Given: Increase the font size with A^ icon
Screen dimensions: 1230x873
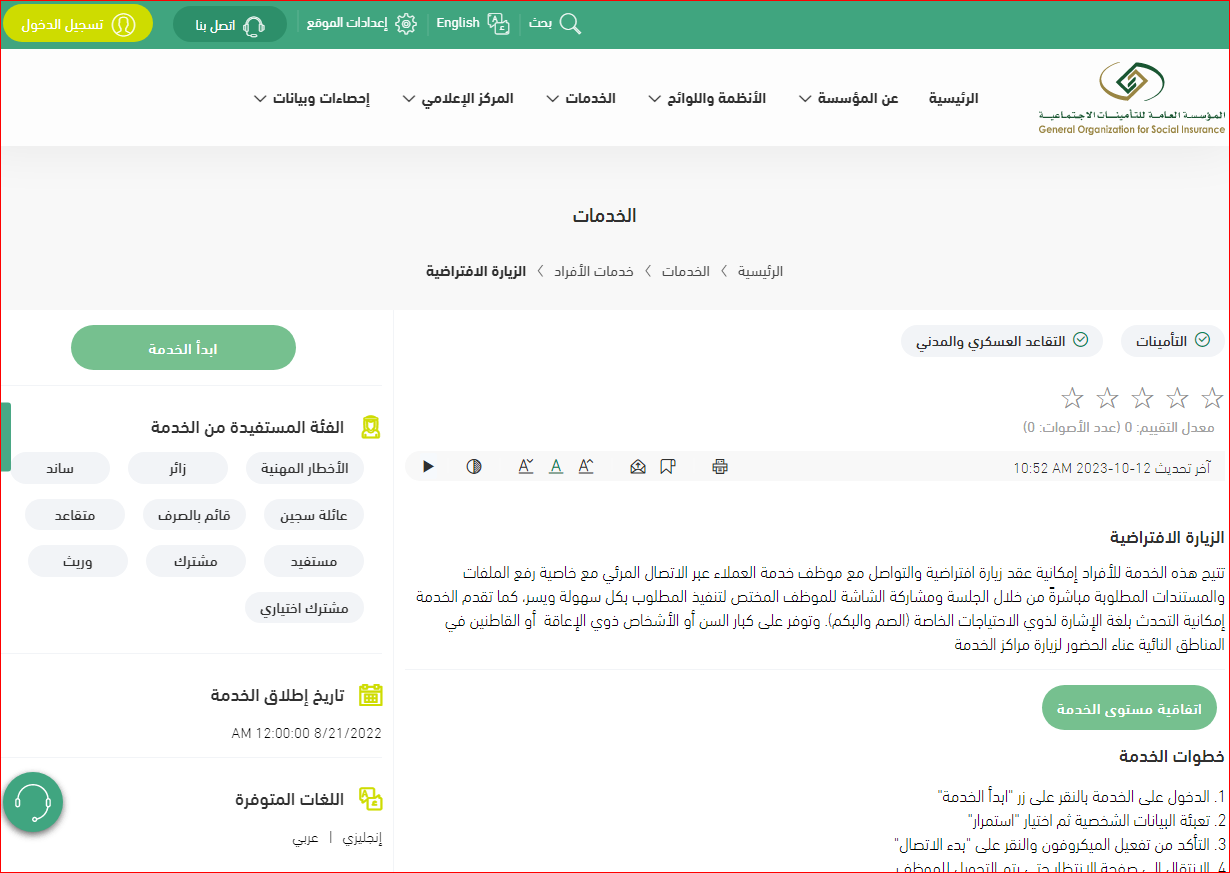Looking at the screenshot, I should pos(586,466).
